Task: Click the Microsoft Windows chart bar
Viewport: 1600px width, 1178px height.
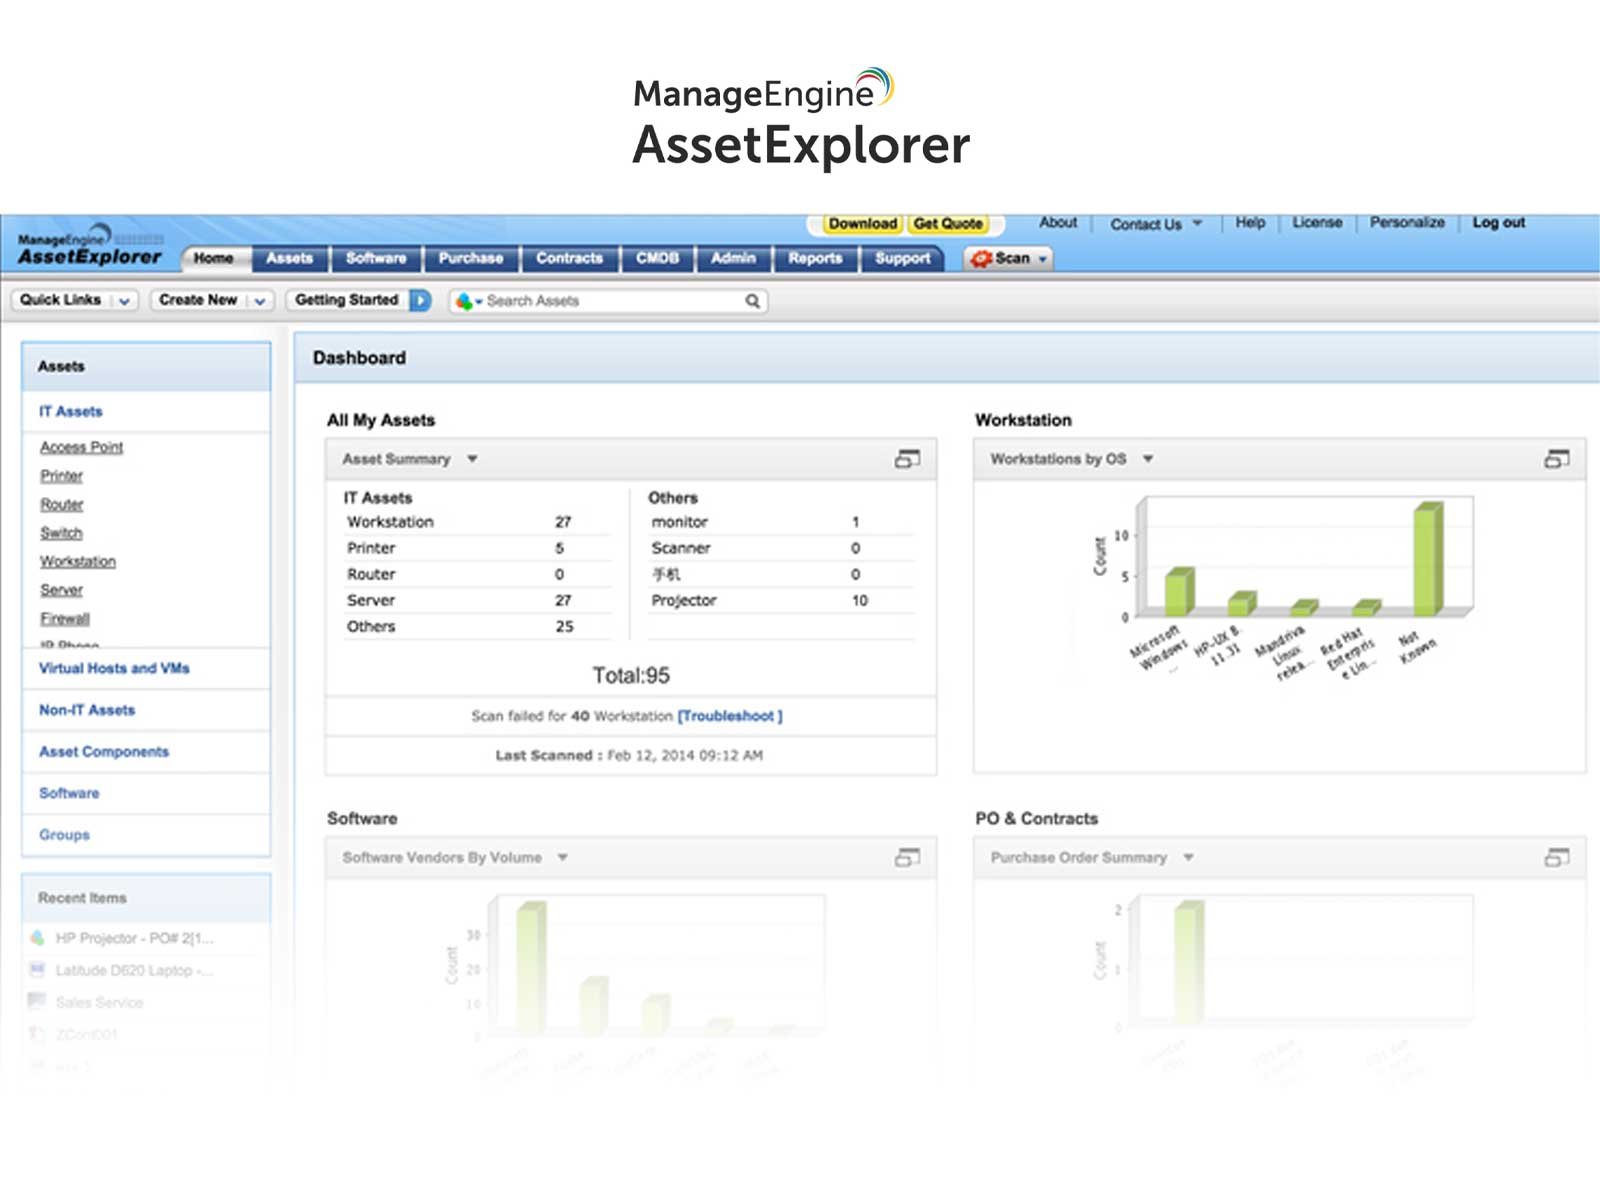Action: point(1180,592)
